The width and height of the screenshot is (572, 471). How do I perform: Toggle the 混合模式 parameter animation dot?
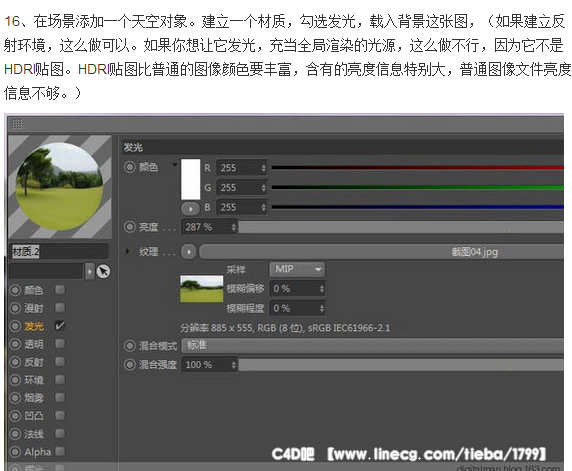[130, 345]
